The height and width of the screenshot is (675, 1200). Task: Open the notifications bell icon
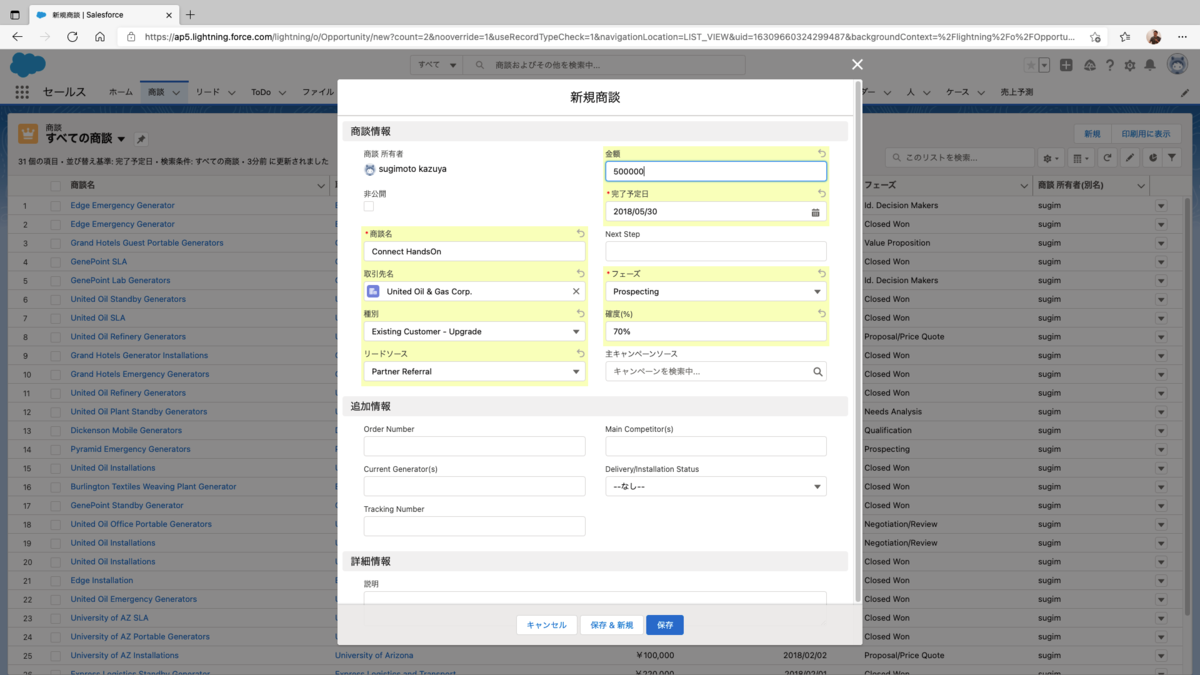tap(1150, 65)
